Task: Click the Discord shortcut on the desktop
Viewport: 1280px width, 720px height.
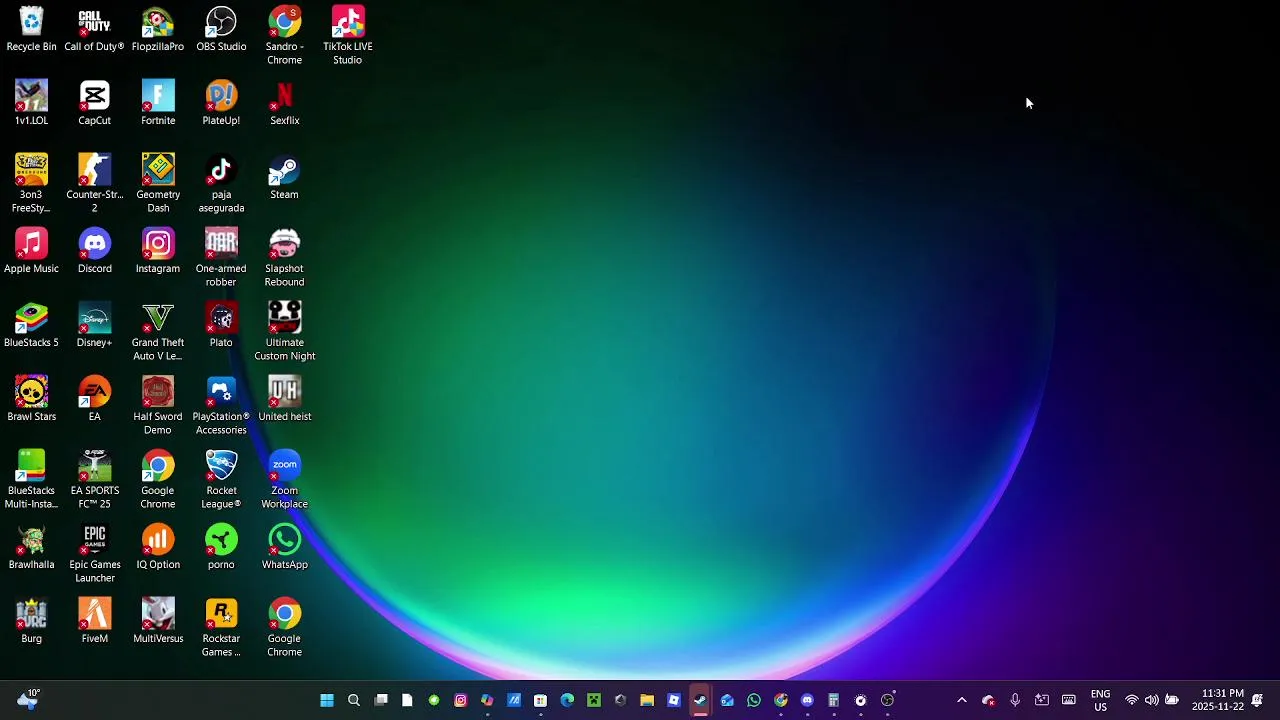Action: [94, 252]
